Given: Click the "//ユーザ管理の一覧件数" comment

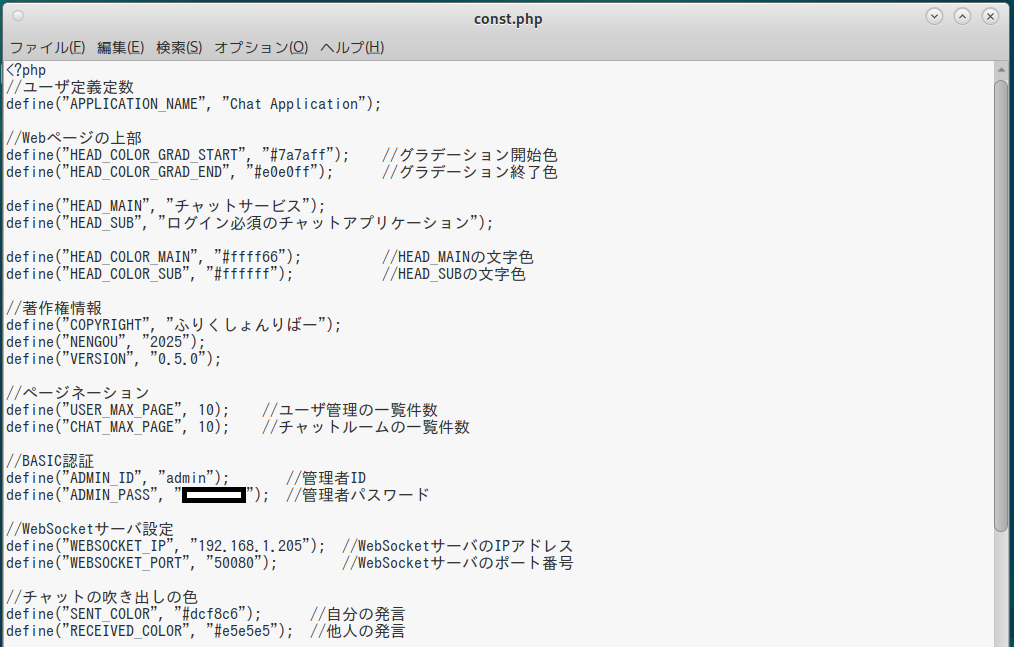Looking at the screenshot, I should click(x=350, y=410).
